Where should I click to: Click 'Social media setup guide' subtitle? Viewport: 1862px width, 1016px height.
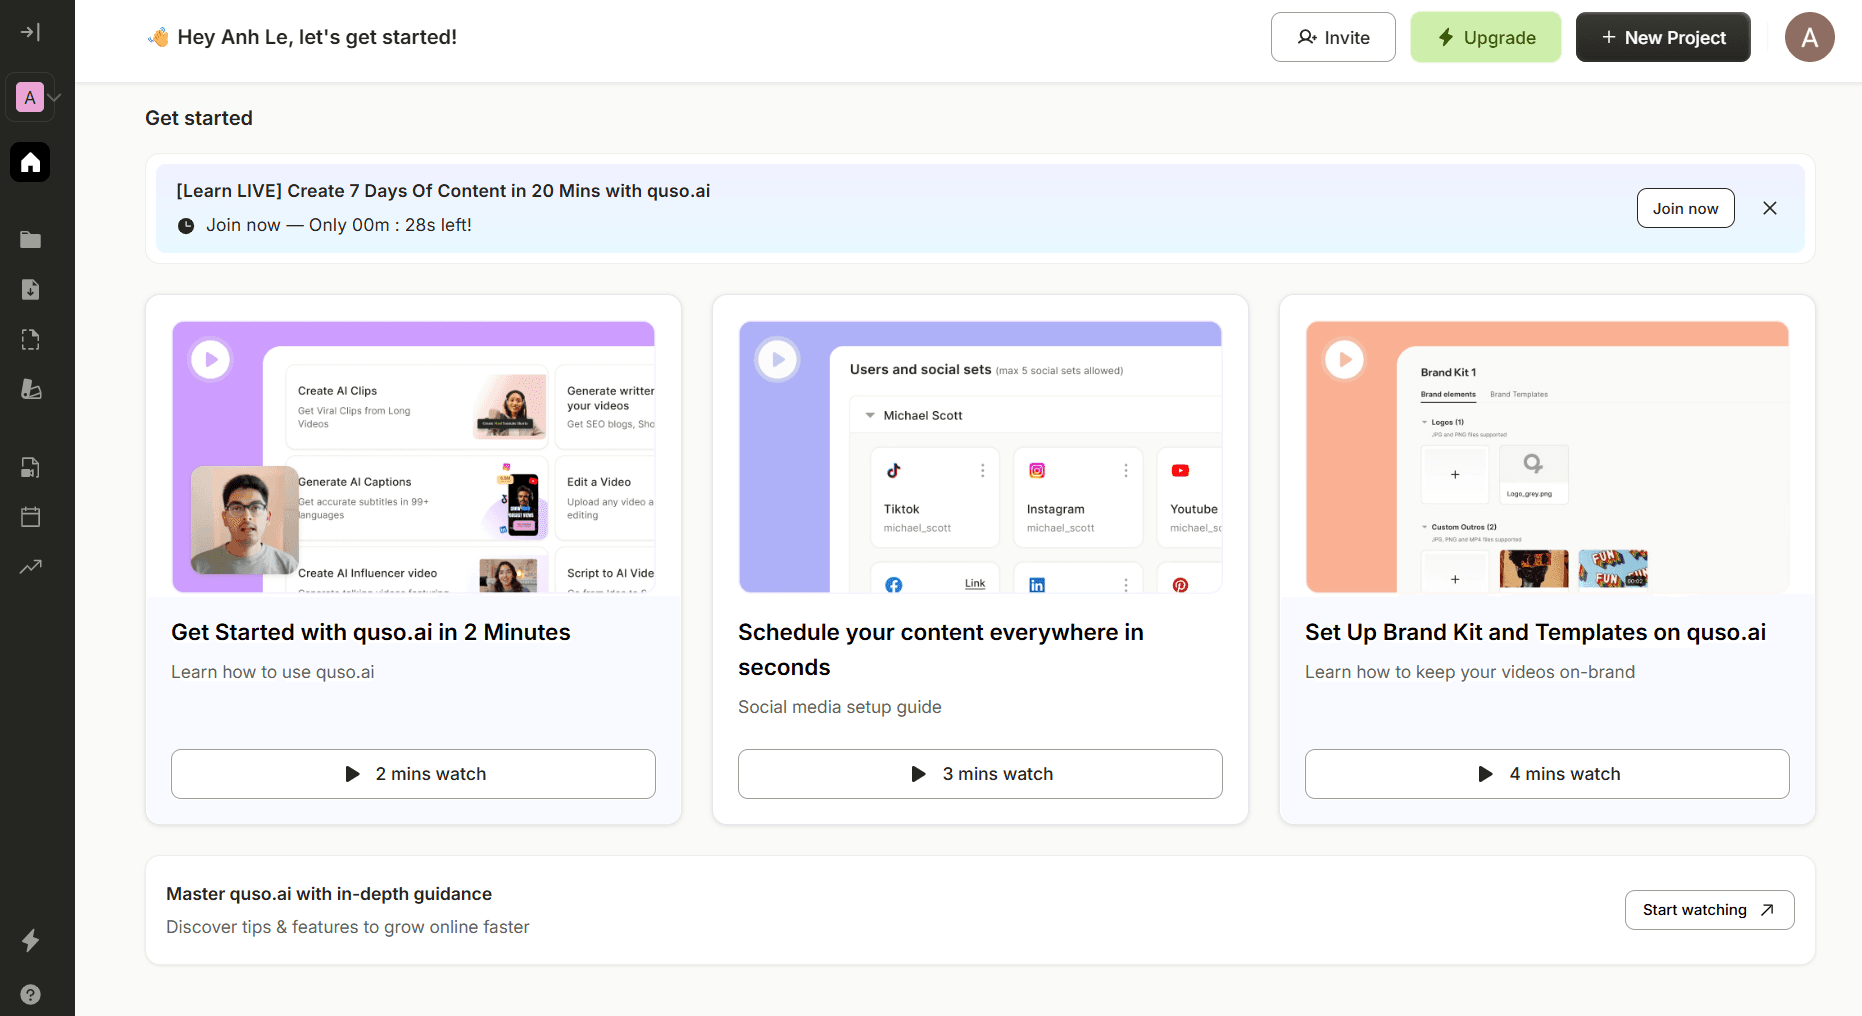[840, 707]
